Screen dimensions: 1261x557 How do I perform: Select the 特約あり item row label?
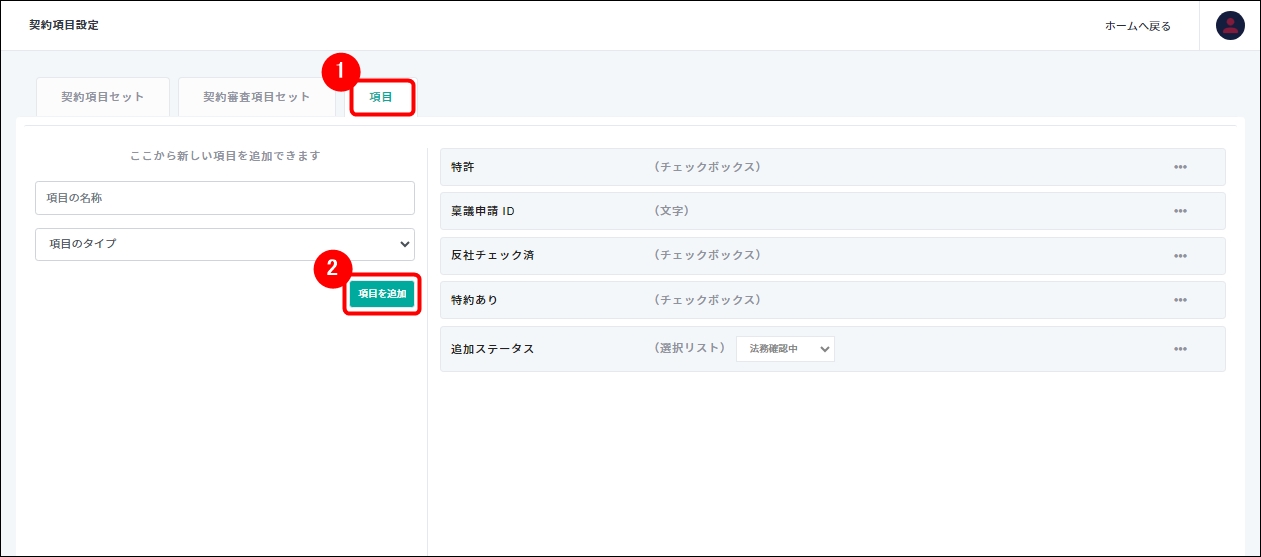[x=475, y=300]
